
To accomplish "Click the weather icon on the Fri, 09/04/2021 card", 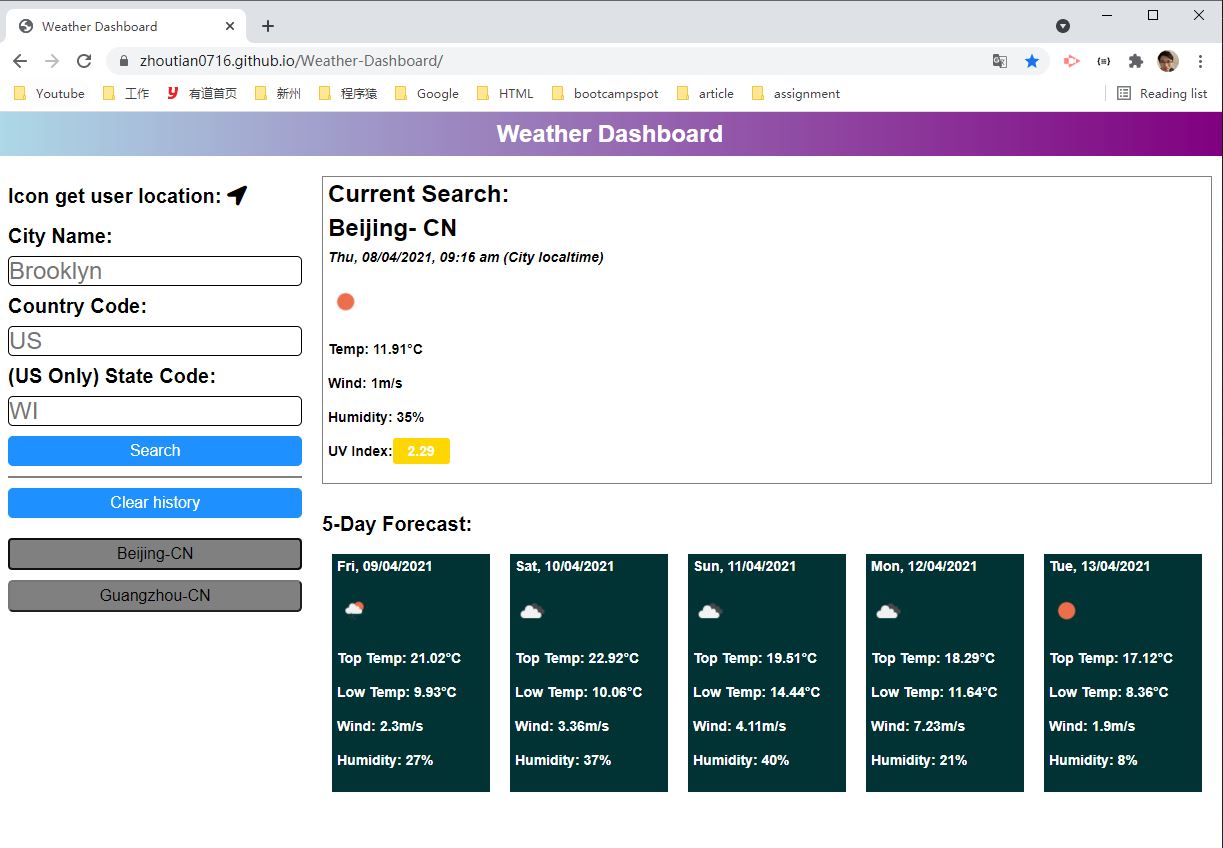I will (354, 609).
